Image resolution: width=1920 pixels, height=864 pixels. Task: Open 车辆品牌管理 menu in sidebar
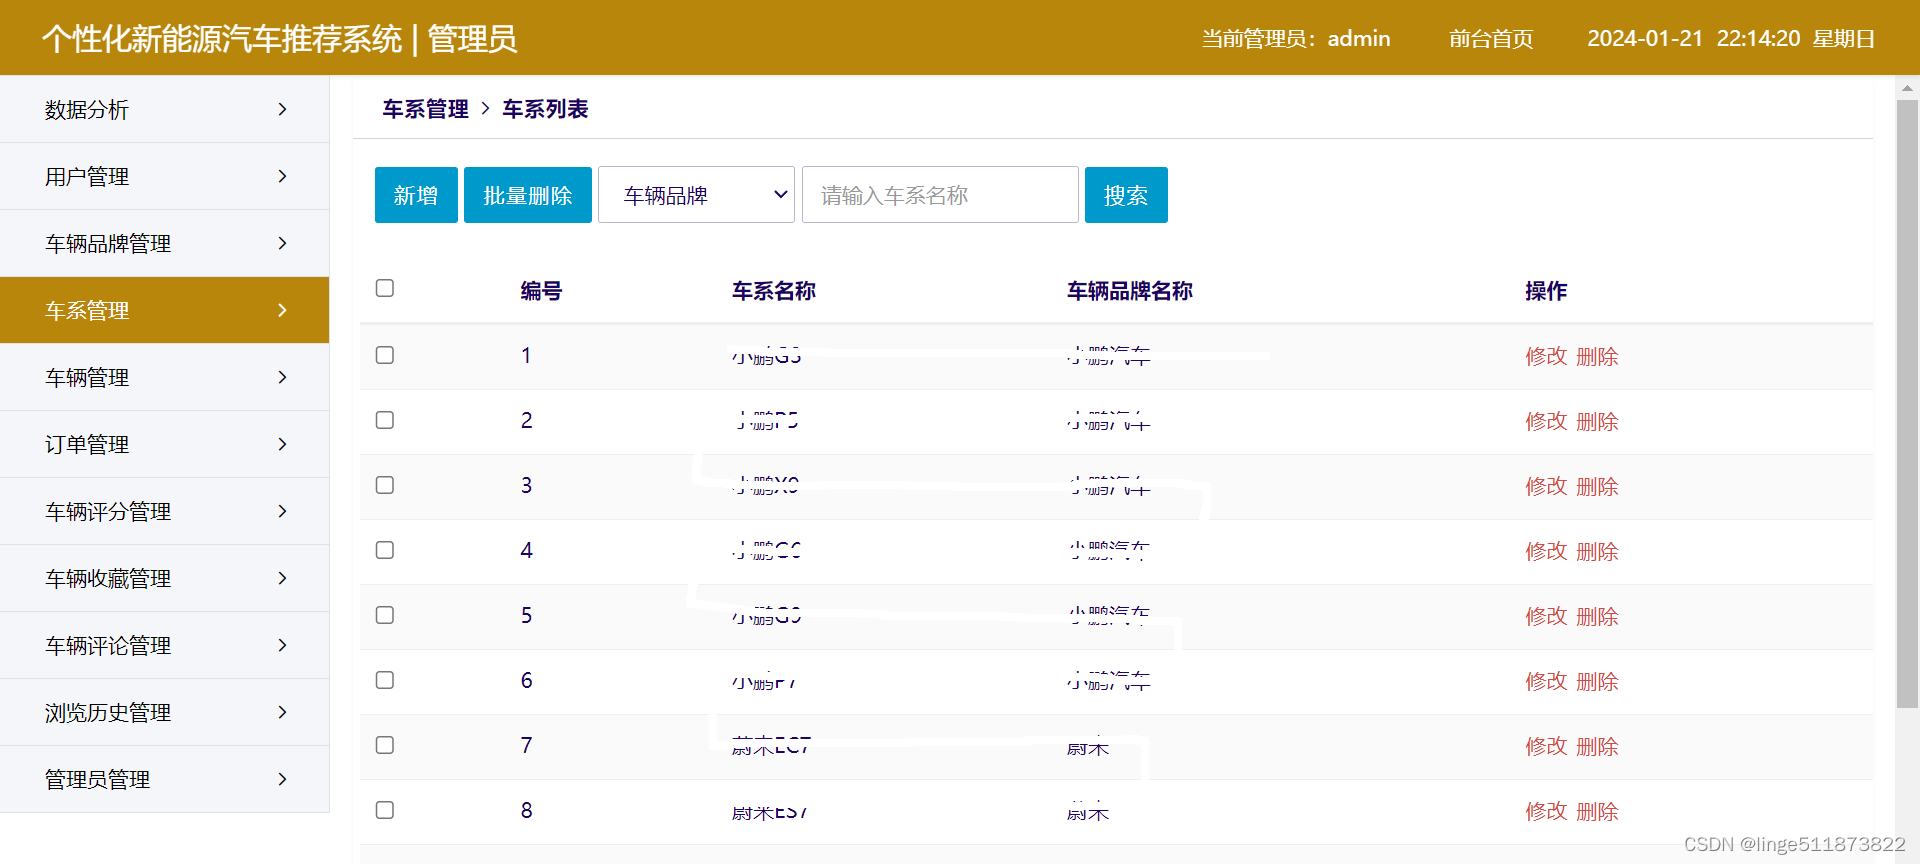point(164,243)
